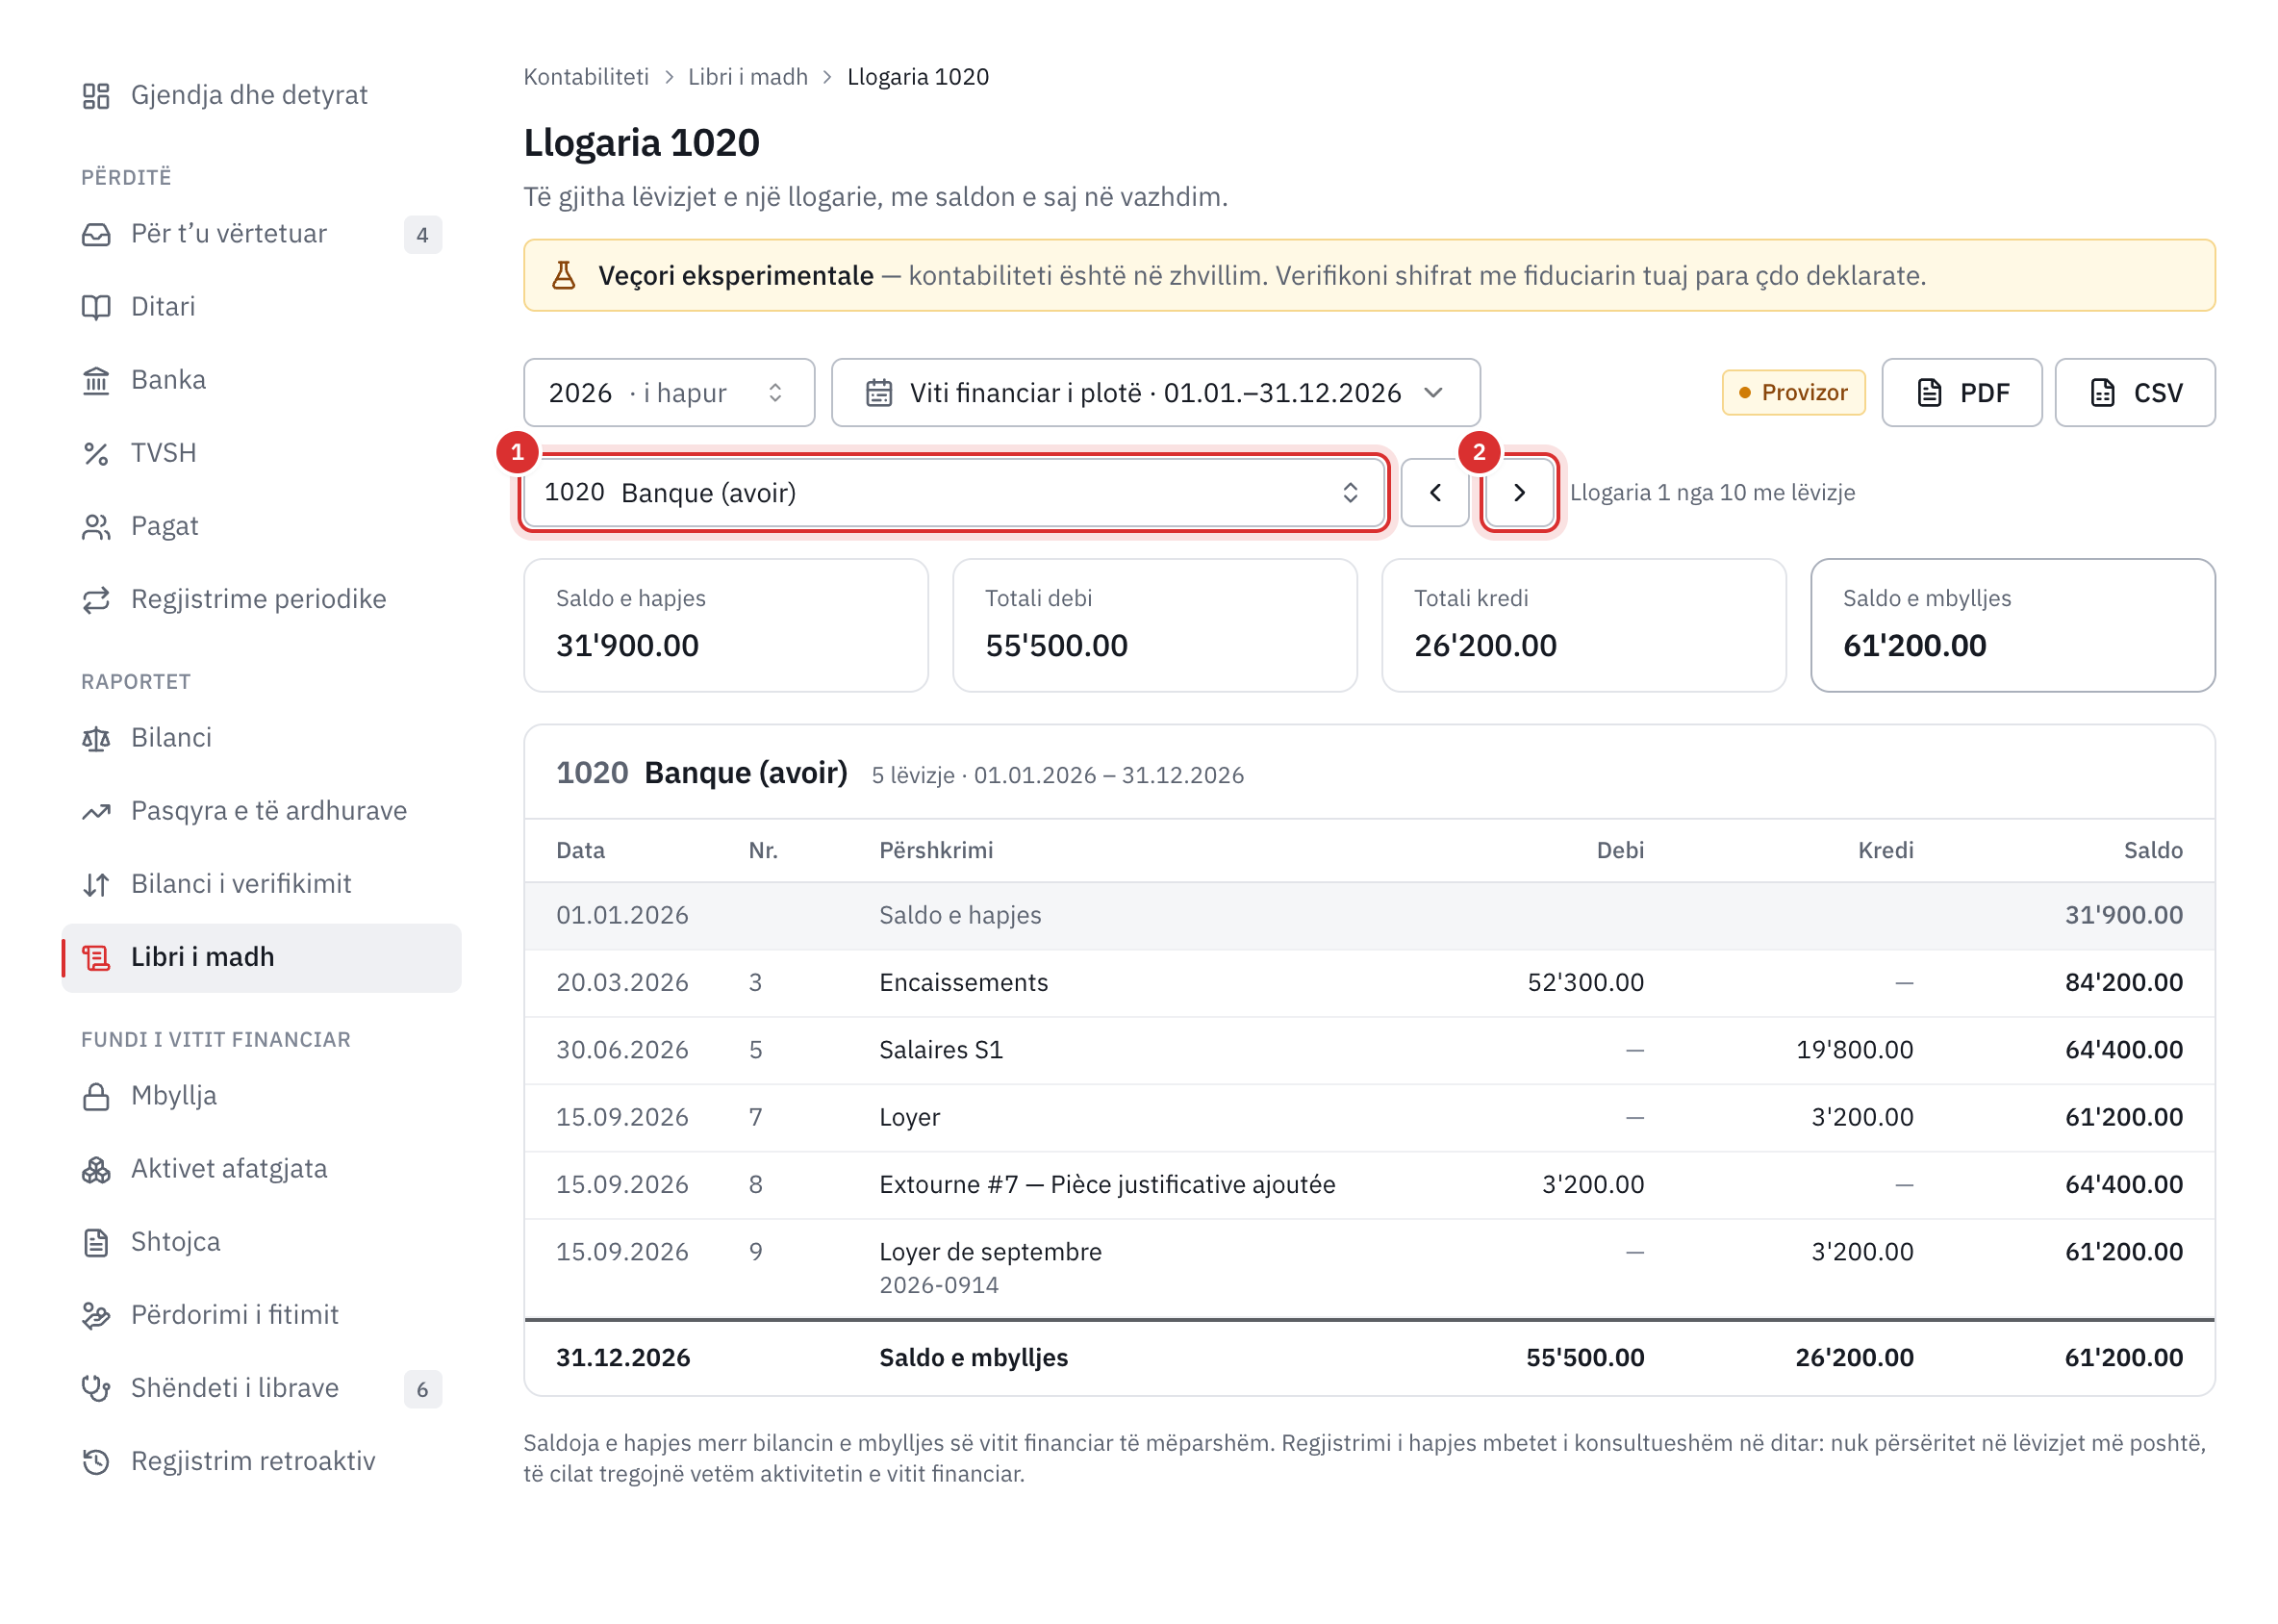
Task: Click the badge 6 beside Shëndeti i librave
Action: 423,1389
